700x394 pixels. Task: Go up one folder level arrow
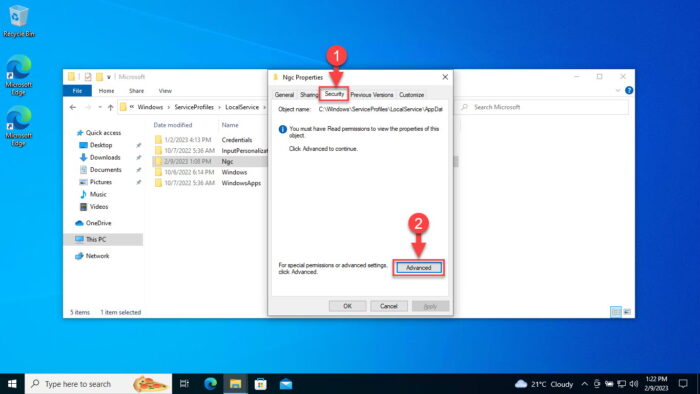(110, 107)
